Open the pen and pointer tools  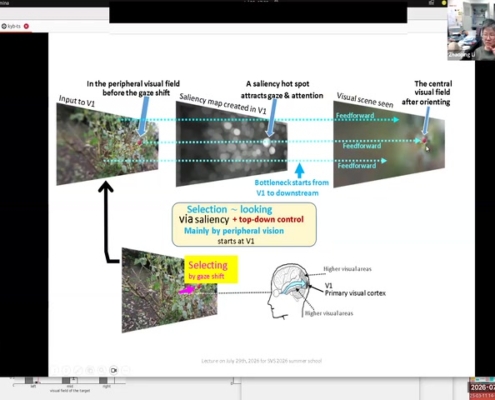click(x=78, y=370)
